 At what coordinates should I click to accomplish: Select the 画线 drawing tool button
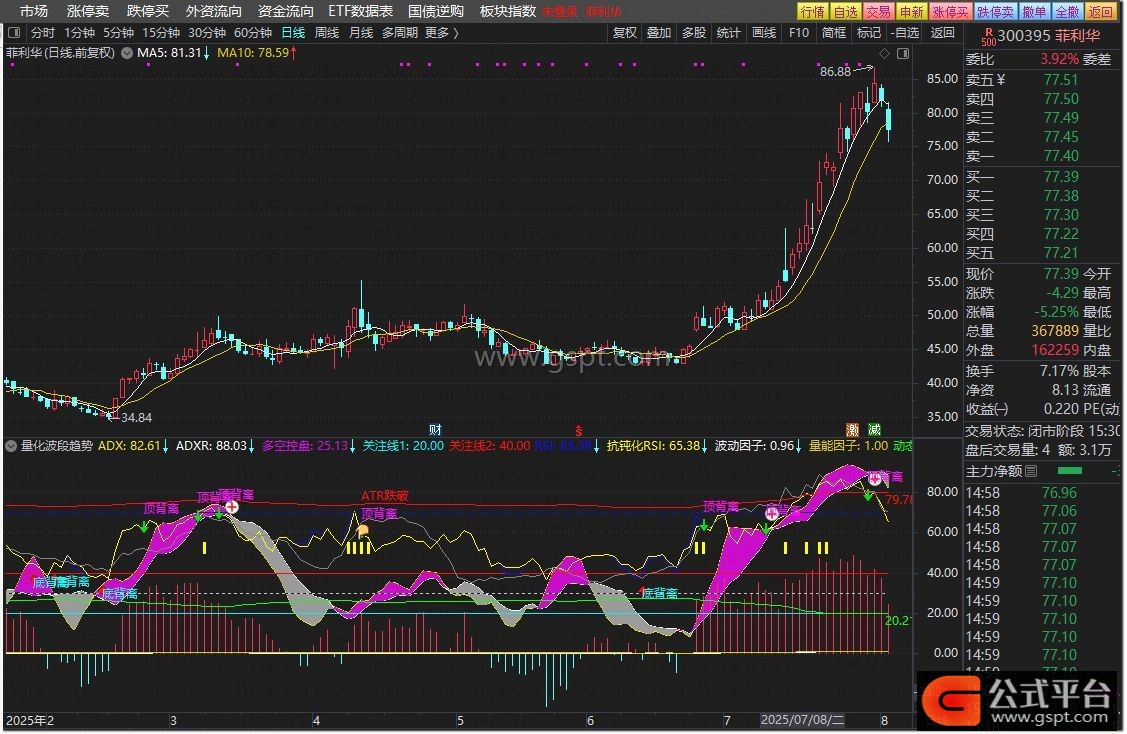(x=764, y=32)
